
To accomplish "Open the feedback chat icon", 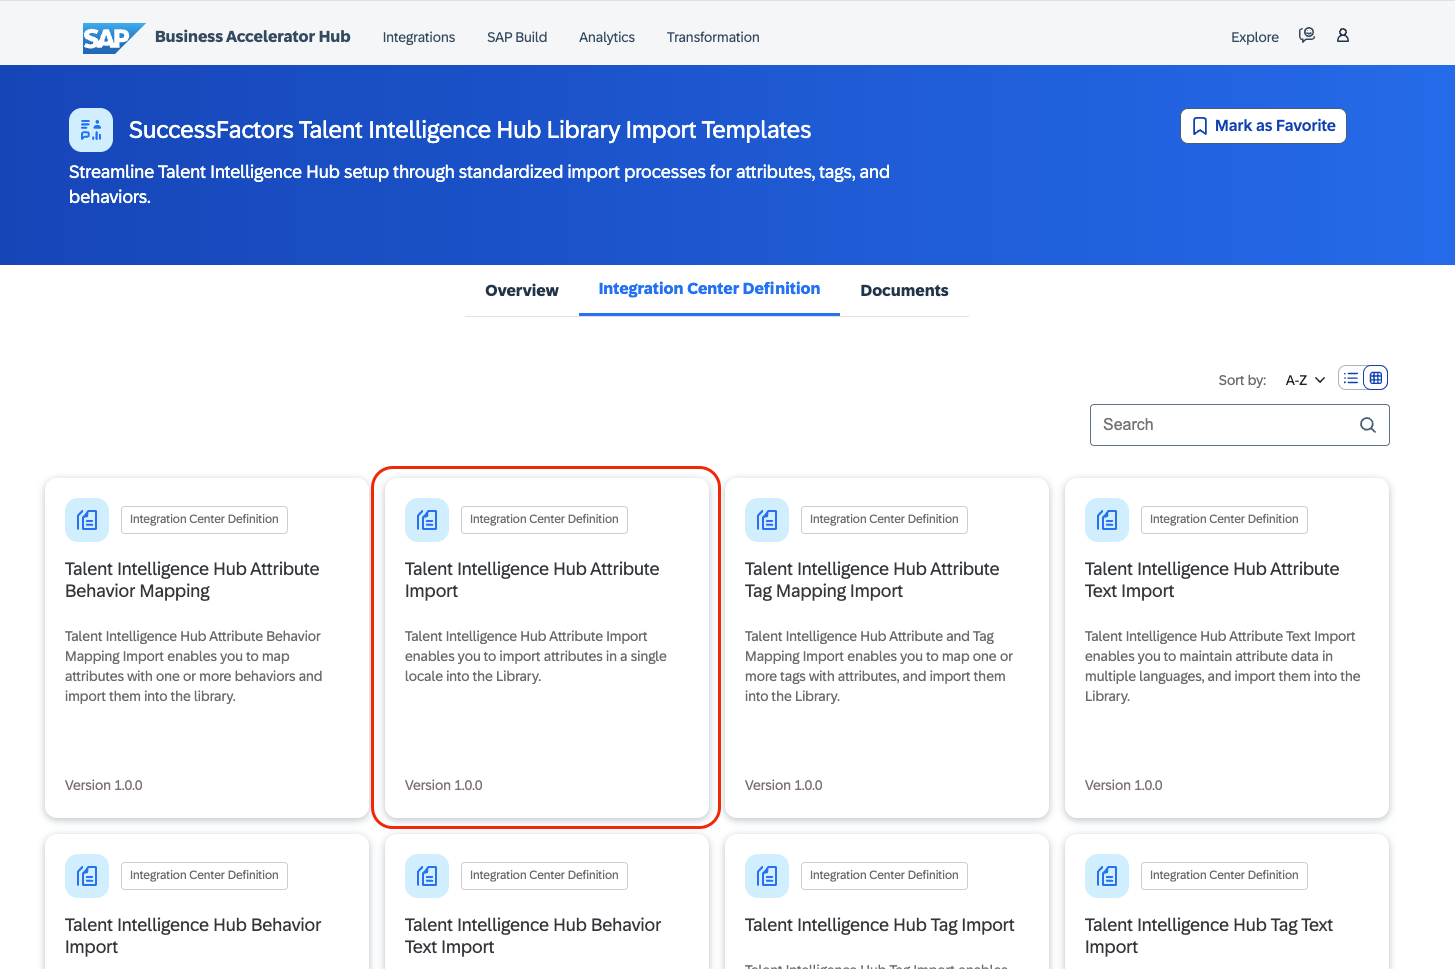I will 1307,36.
